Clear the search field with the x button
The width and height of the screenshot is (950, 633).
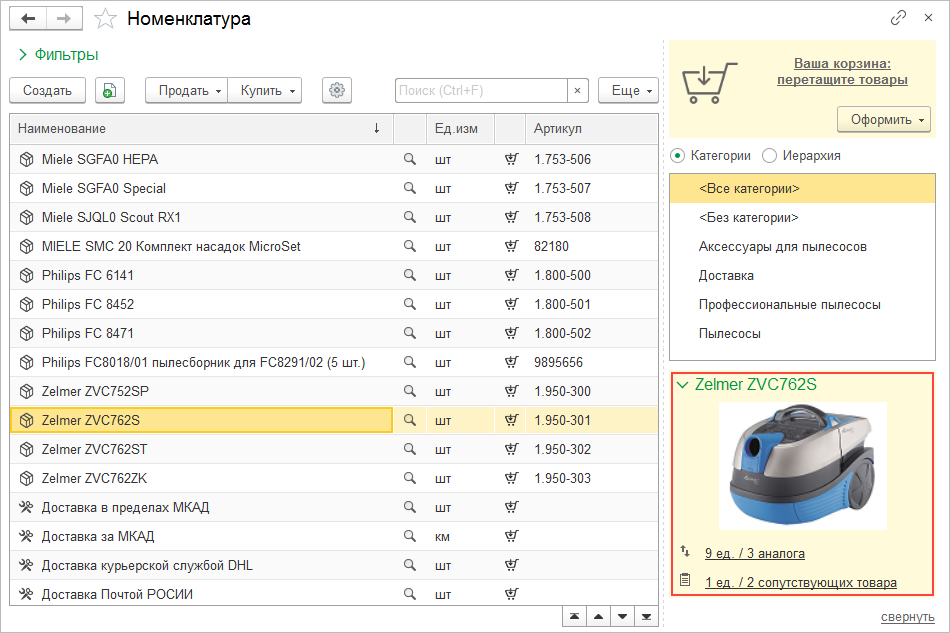pos(577,90)
